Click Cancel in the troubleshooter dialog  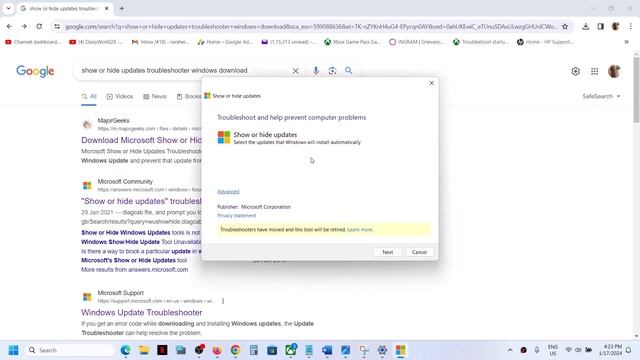[x=419, y=252]
